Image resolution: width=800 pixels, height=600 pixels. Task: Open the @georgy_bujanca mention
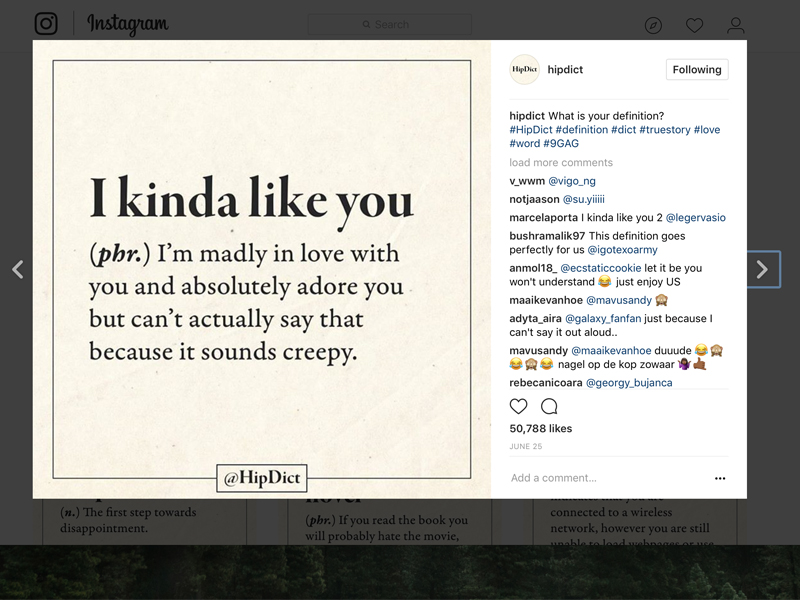[x=629, y=383]
